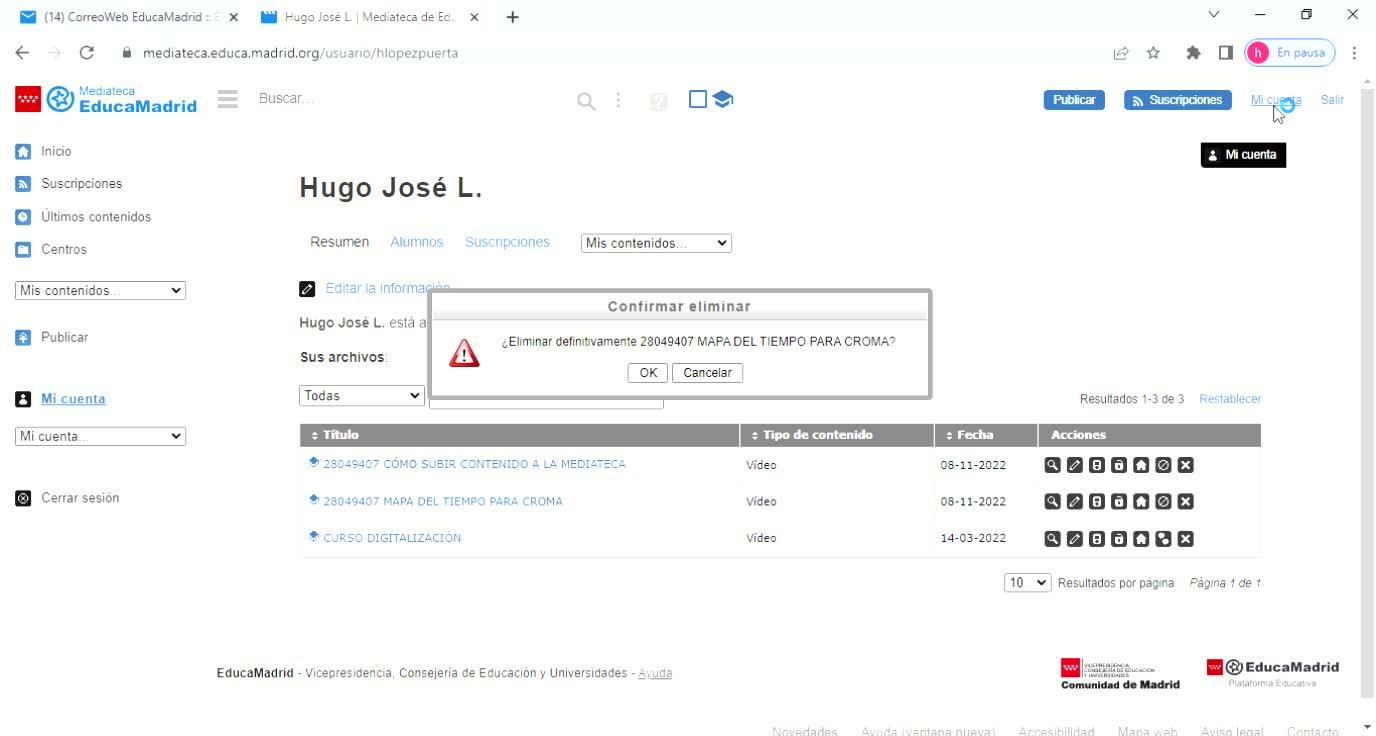Confirm deletion with the OK button
The height and width of the screenshot is (736, 1376).
coord(648,373)
